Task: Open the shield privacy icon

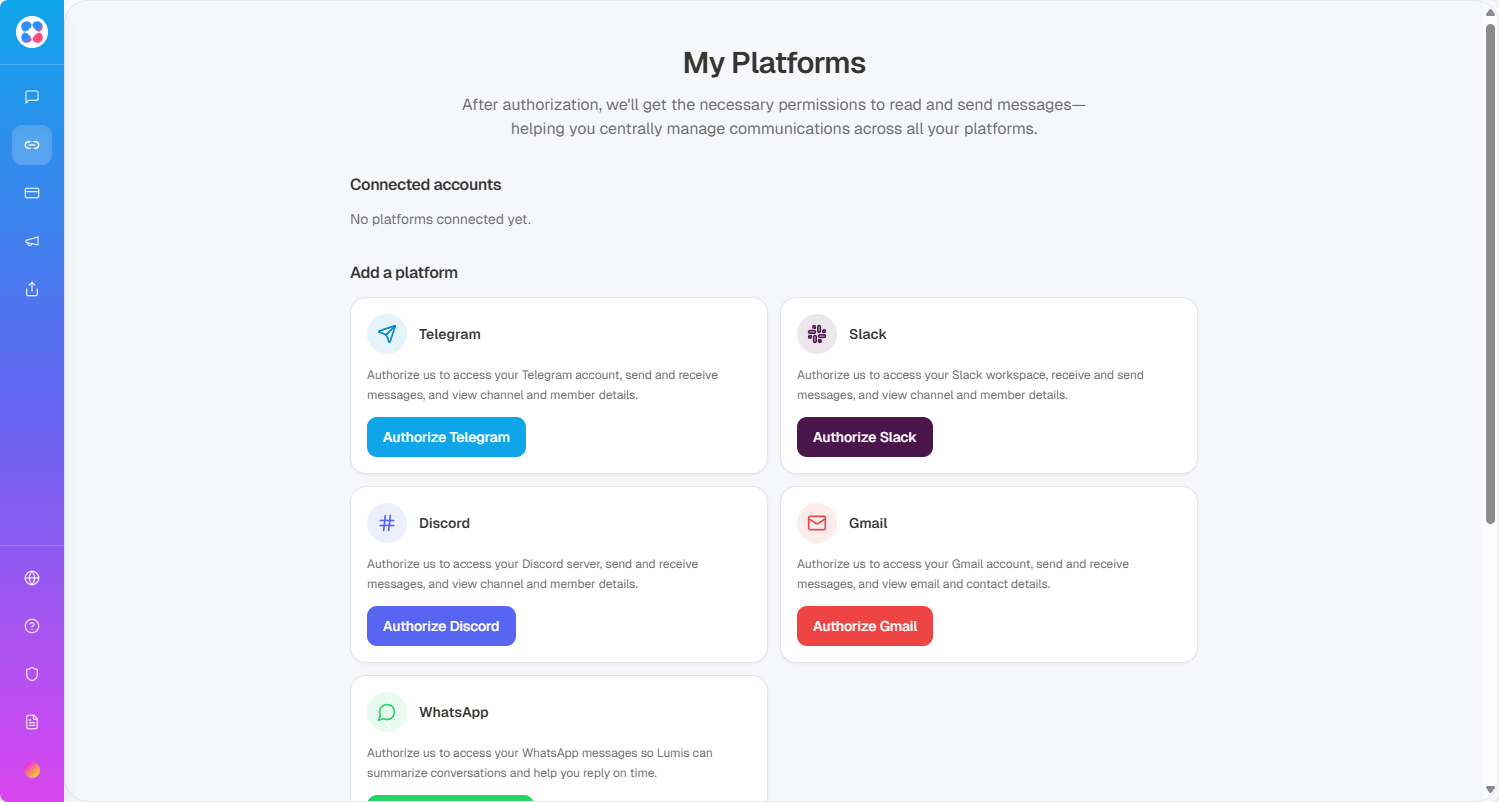Action: [x=32, y=674]
